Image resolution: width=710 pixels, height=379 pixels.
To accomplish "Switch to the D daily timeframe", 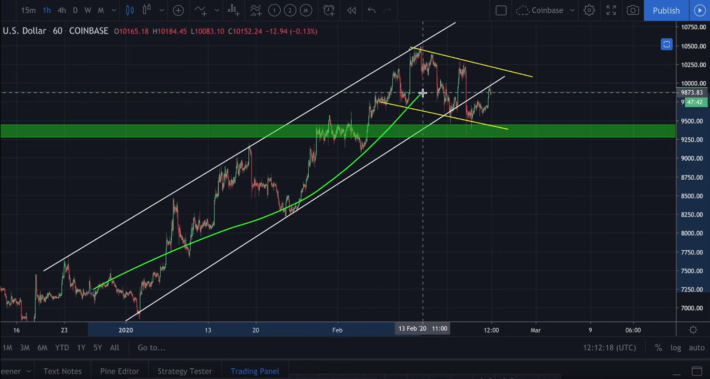I will (75, 10).
